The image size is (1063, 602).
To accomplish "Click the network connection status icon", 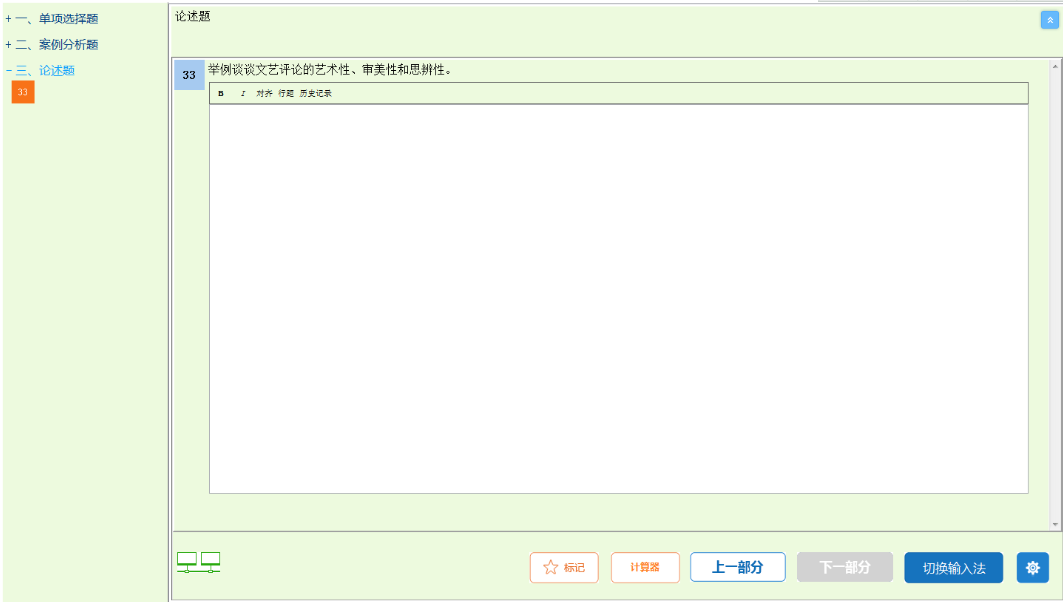I will [199, 563].
